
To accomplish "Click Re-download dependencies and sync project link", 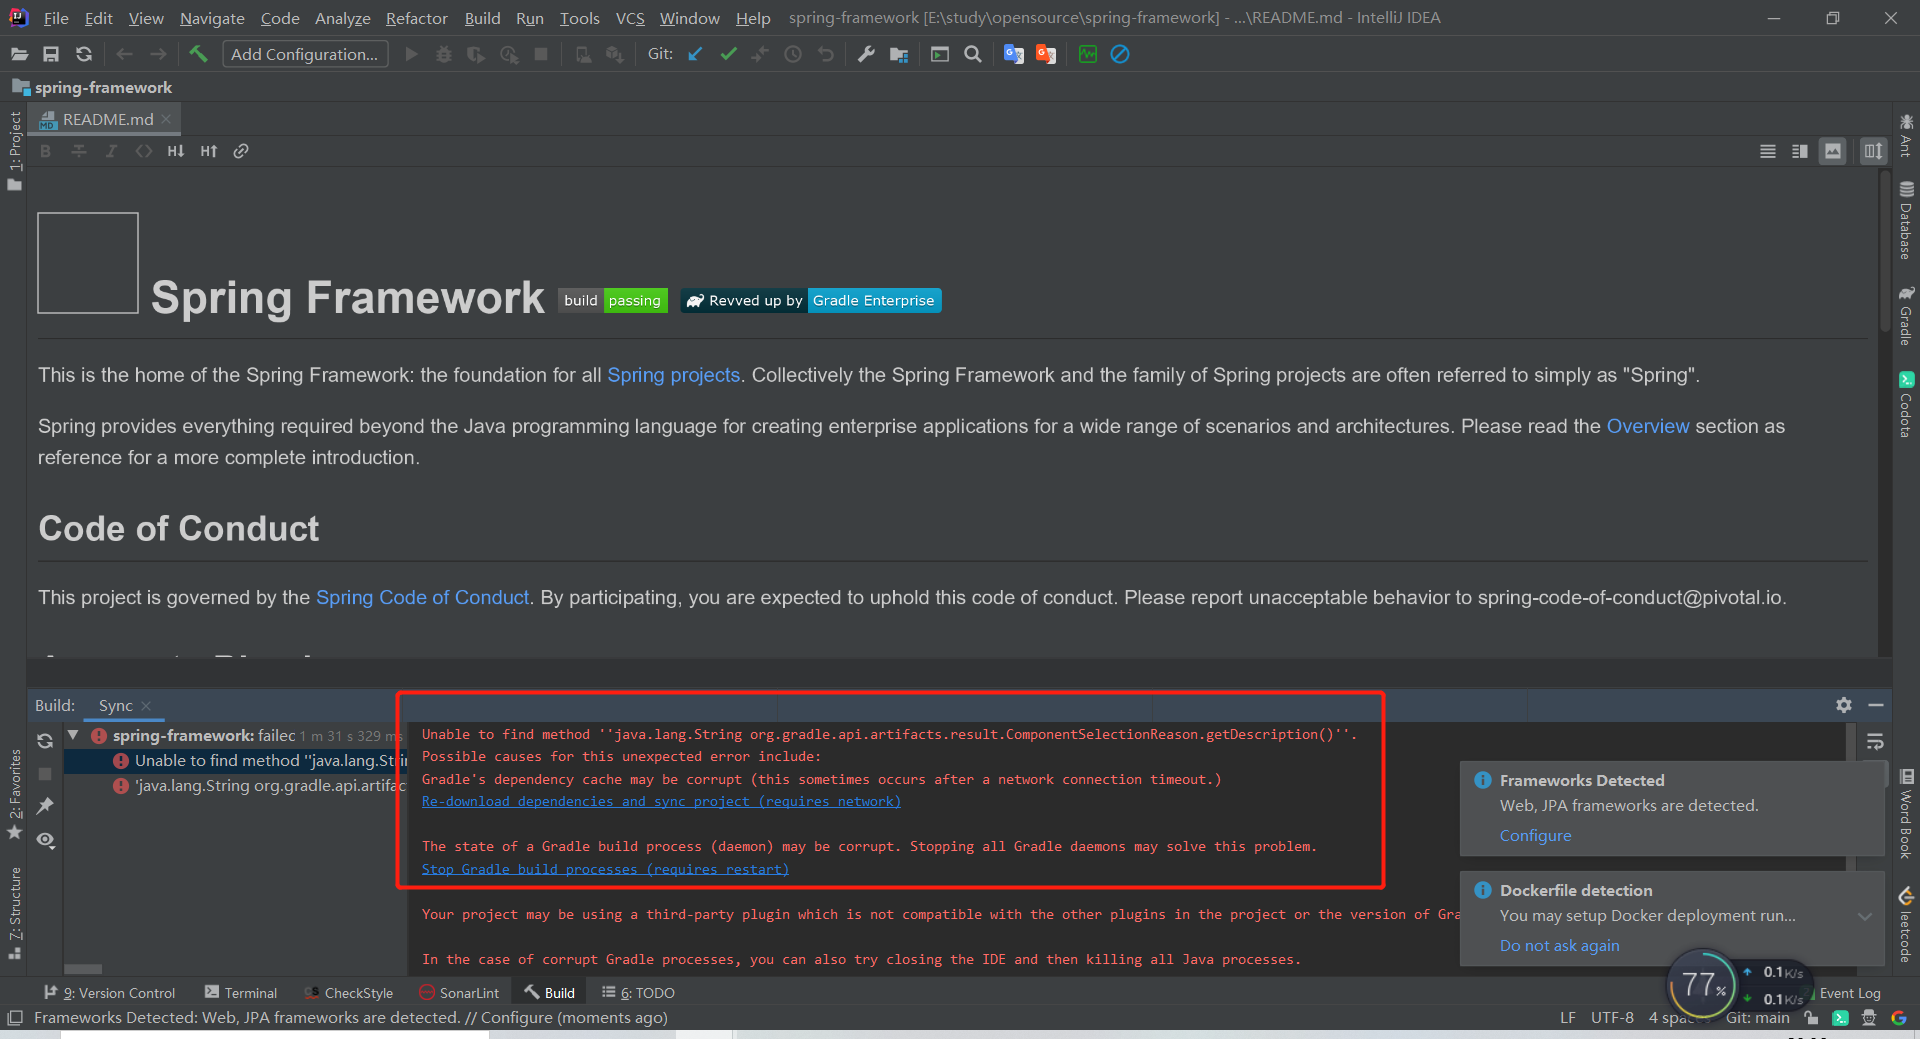I will coord(661,801).
